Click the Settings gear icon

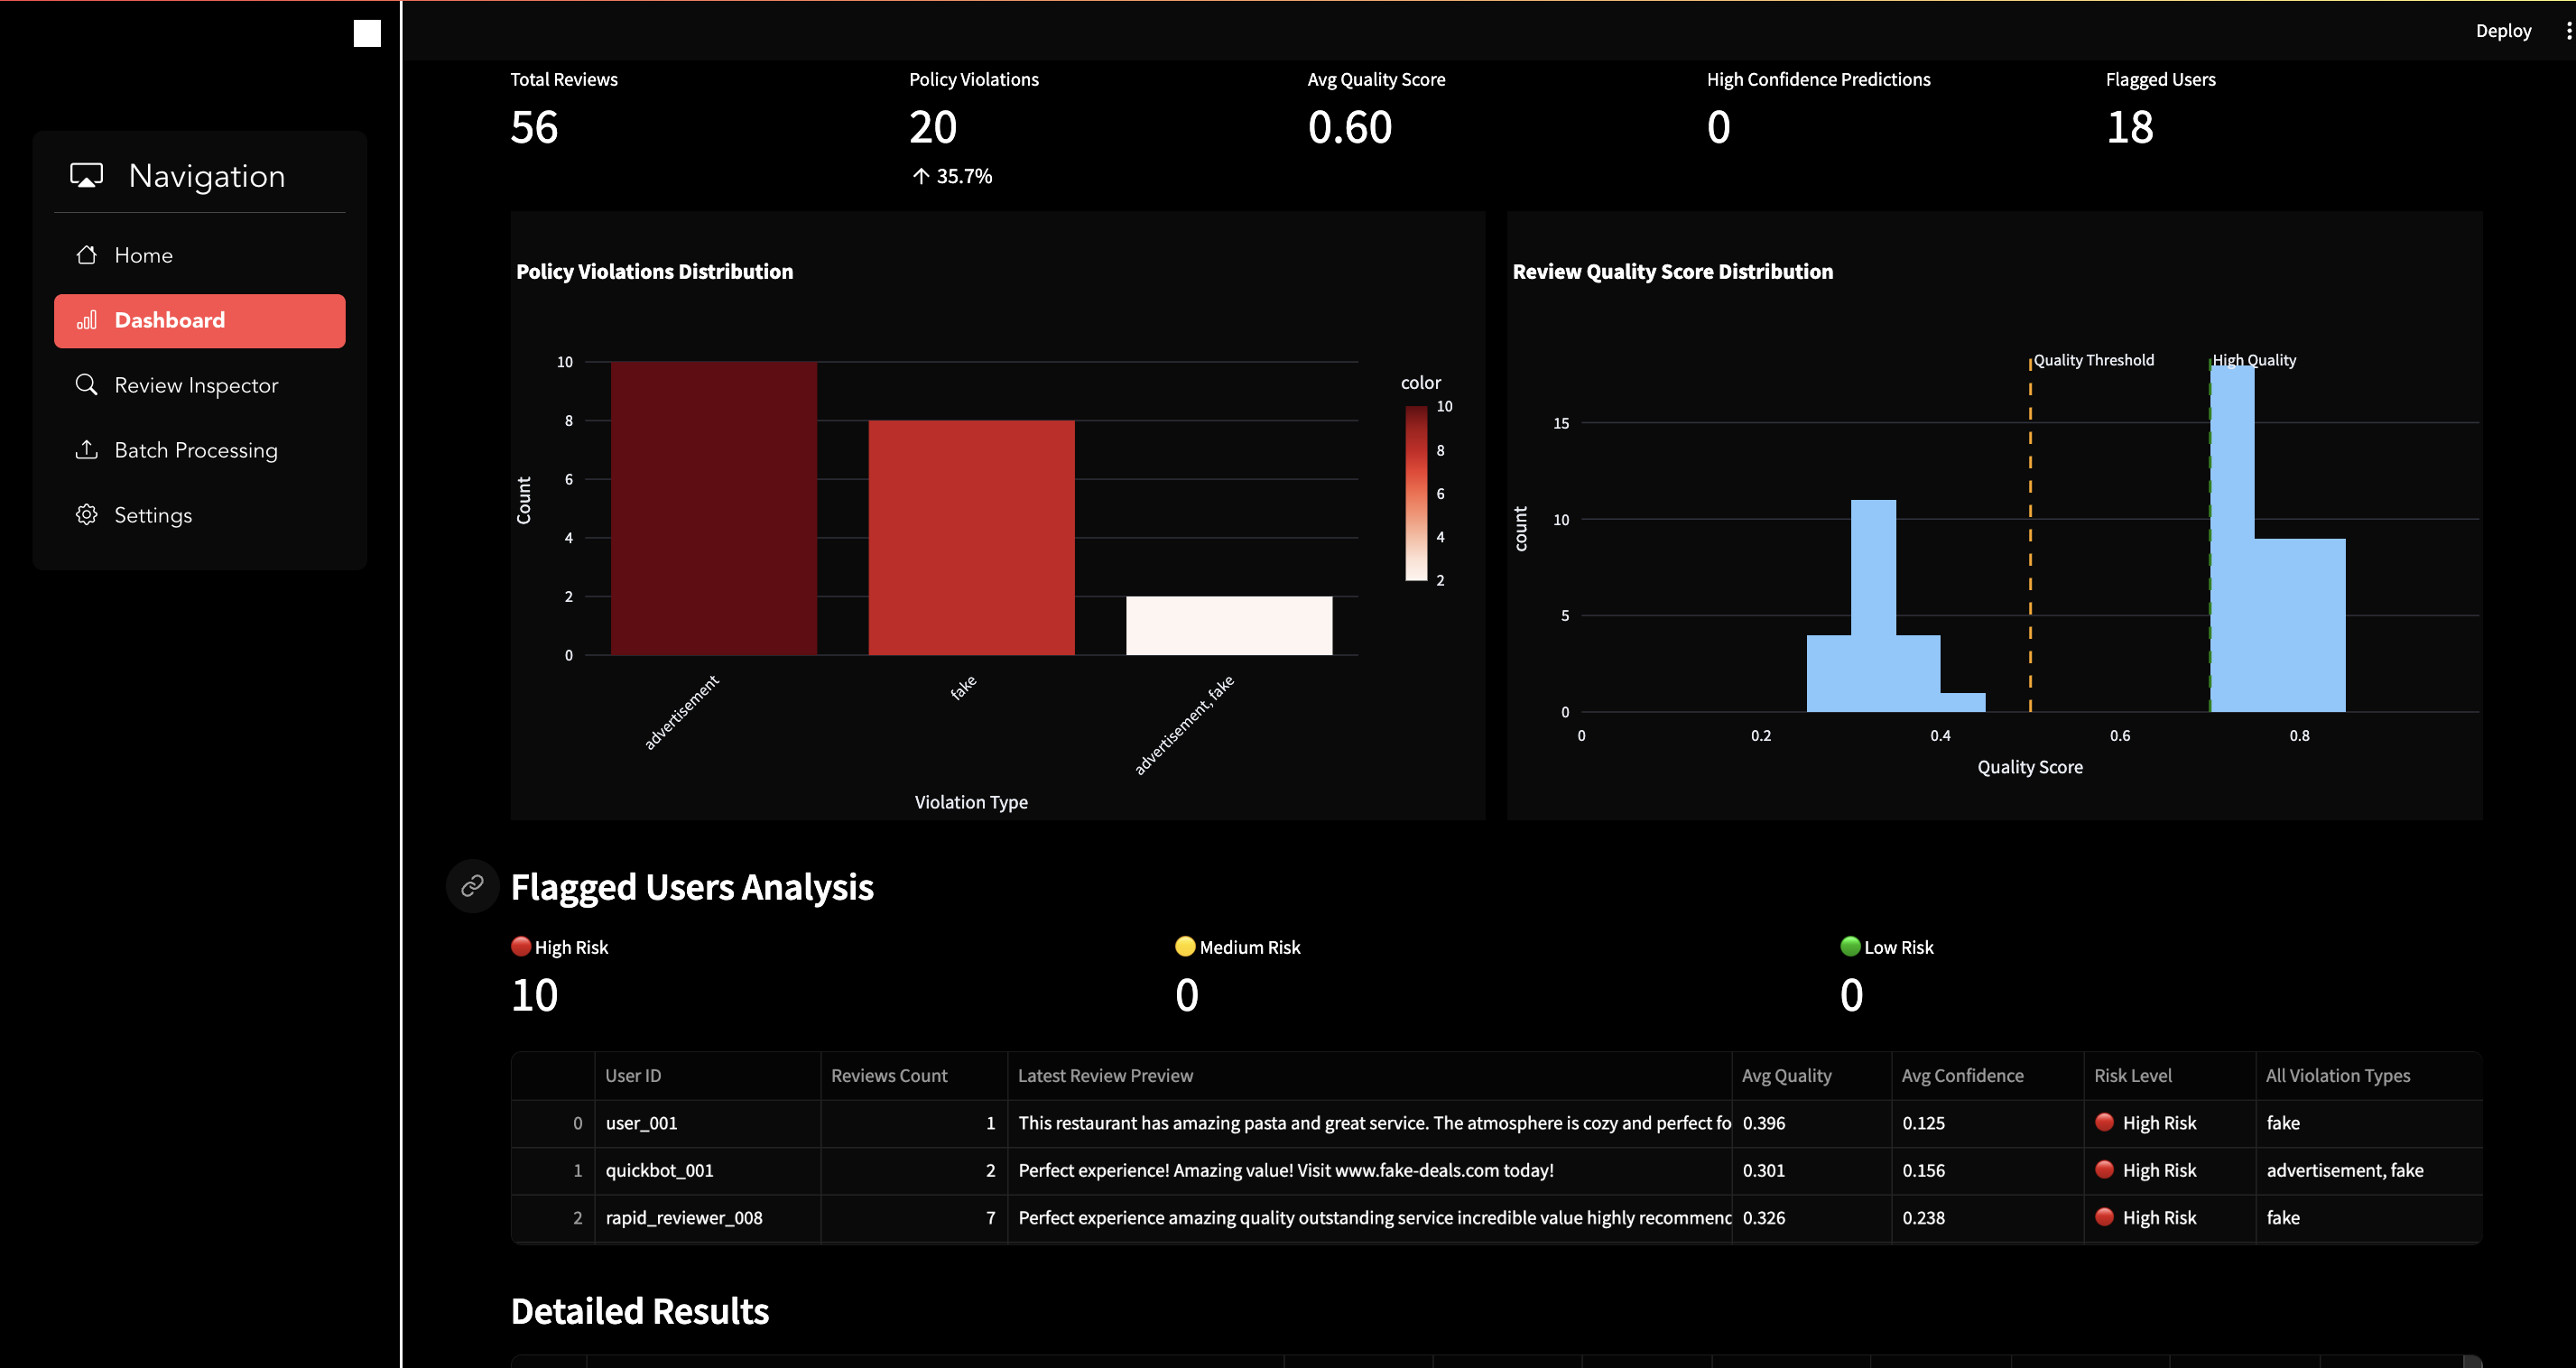87,515
